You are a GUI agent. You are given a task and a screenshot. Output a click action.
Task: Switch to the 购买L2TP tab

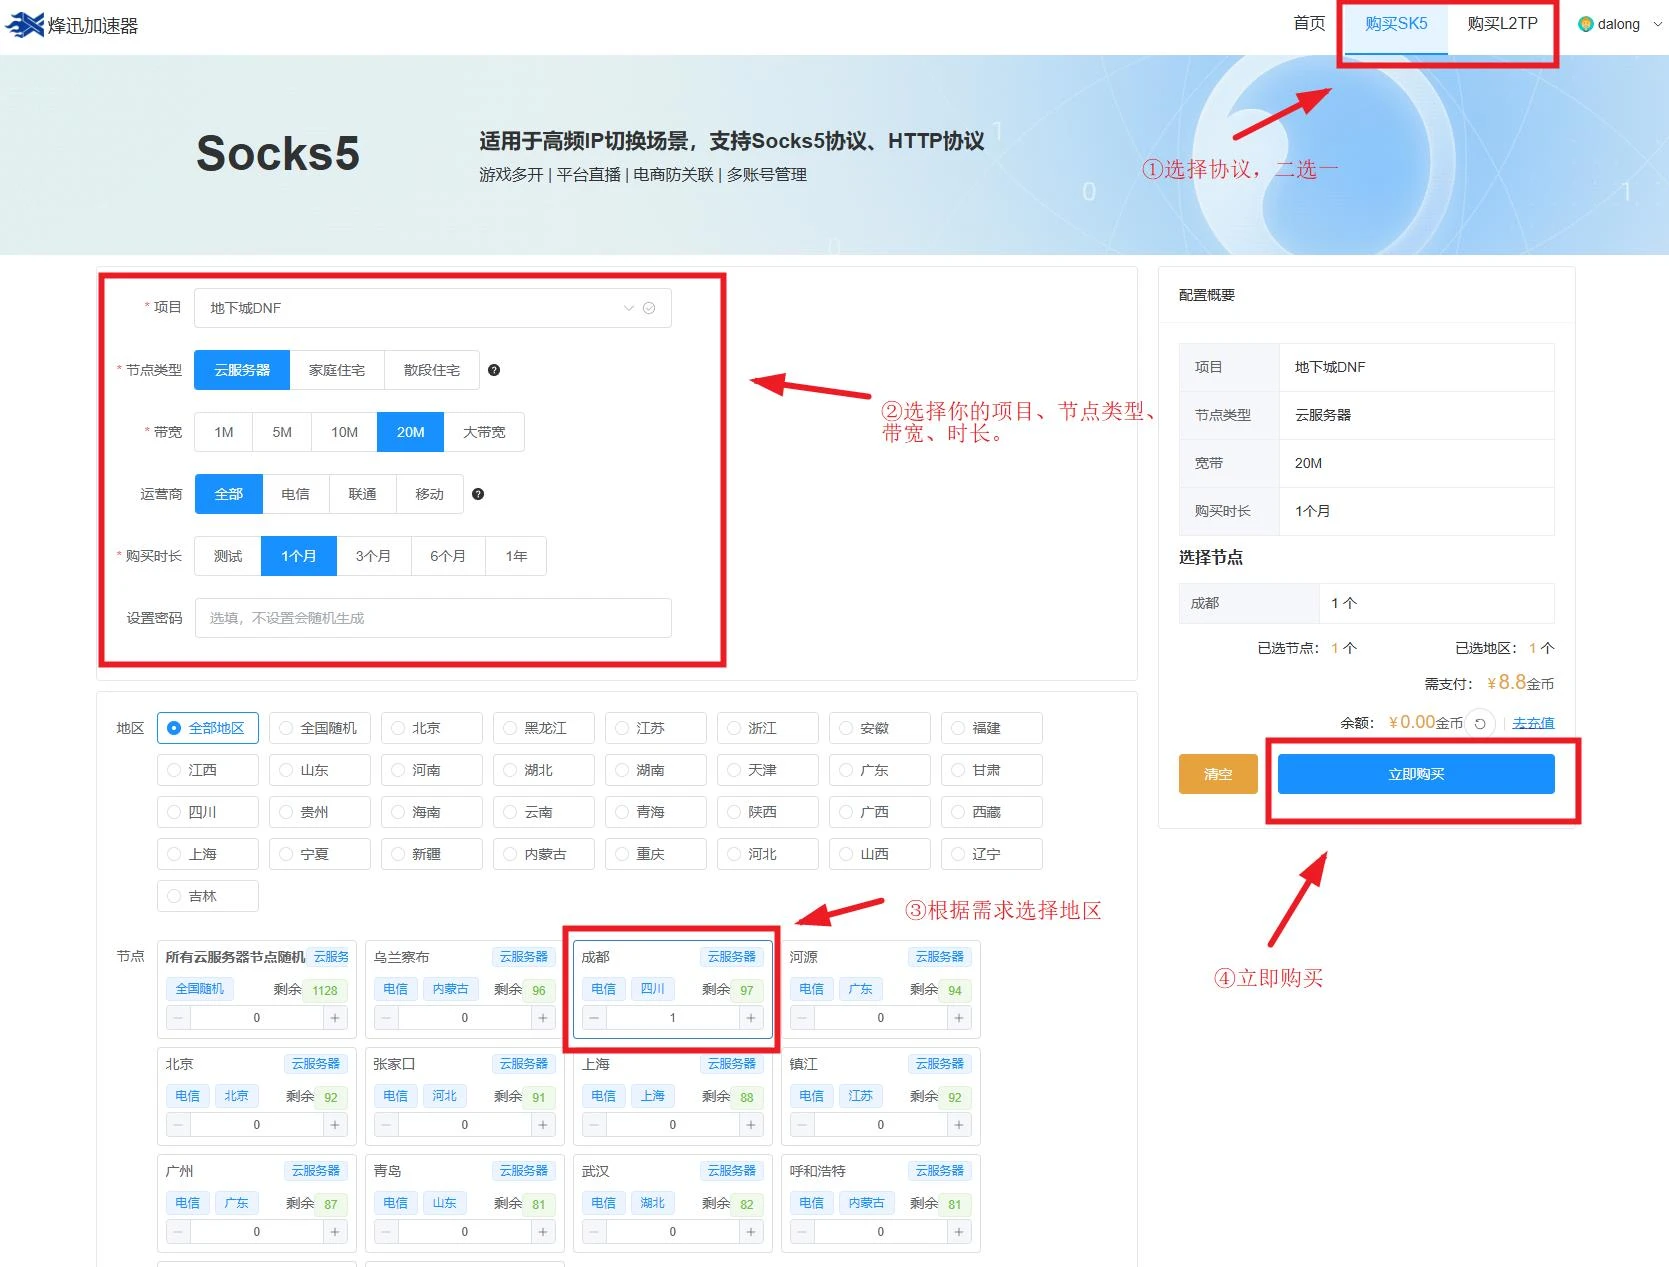coord(1502,24)
